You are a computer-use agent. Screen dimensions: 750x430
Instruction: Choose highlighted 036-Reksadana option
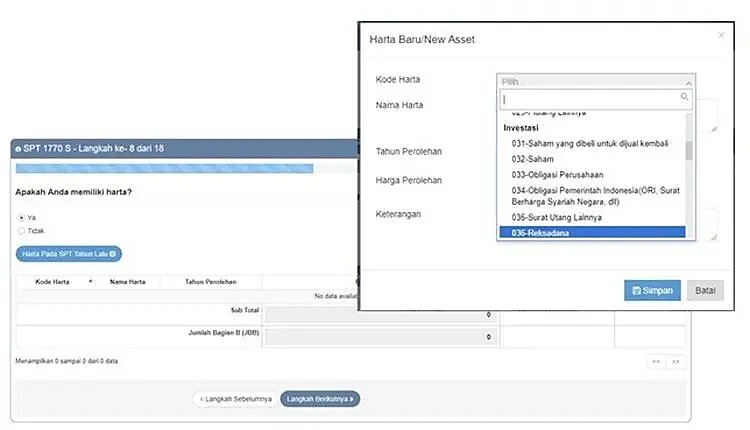592,232
